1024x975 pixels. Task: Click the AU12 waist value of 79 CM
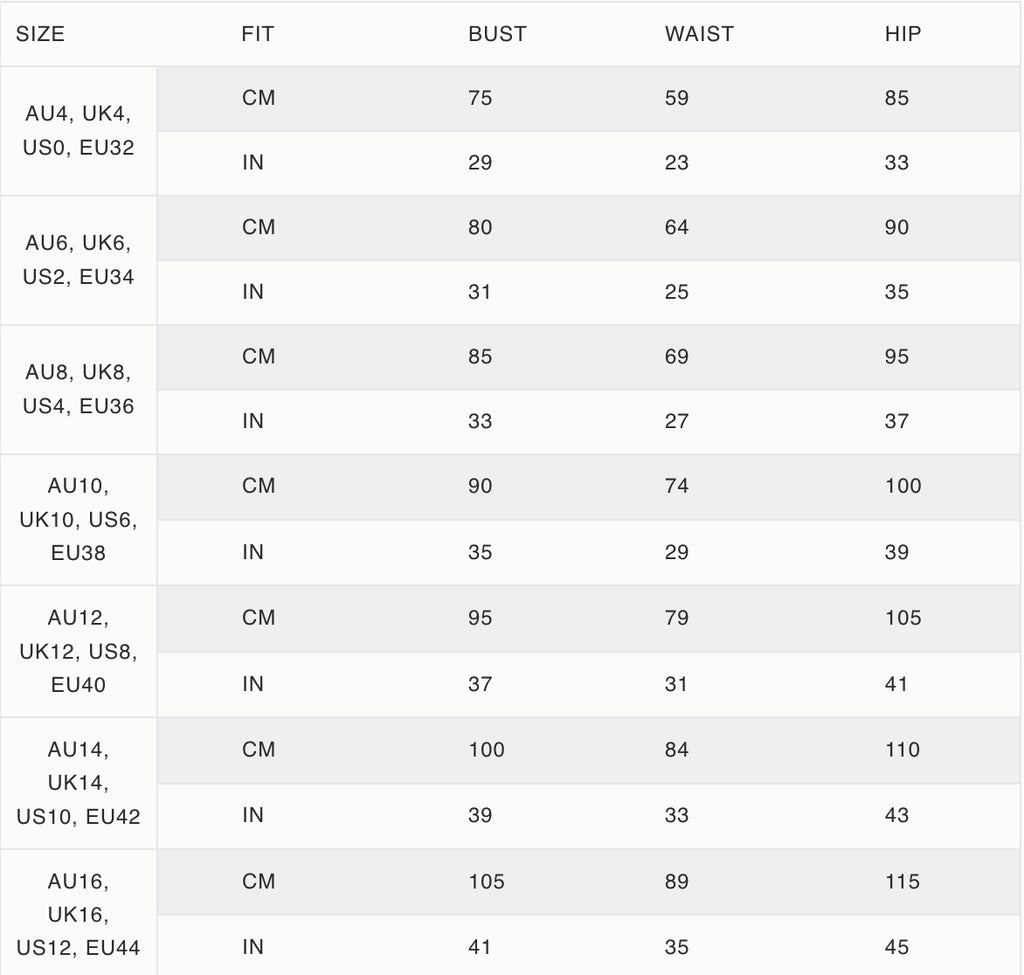coord(677,618)
